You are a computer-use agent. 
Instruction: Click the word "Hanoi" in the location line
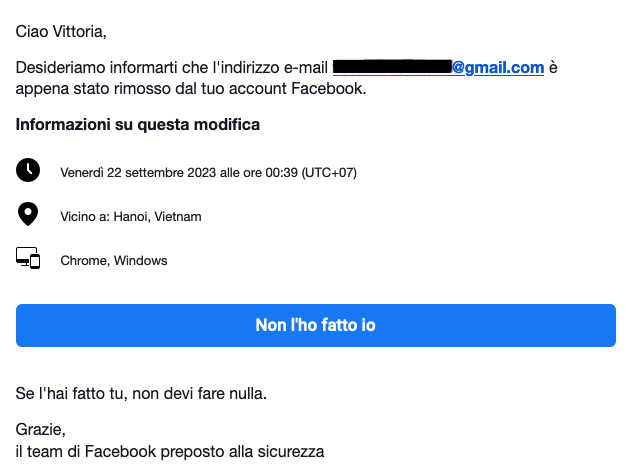131,217
